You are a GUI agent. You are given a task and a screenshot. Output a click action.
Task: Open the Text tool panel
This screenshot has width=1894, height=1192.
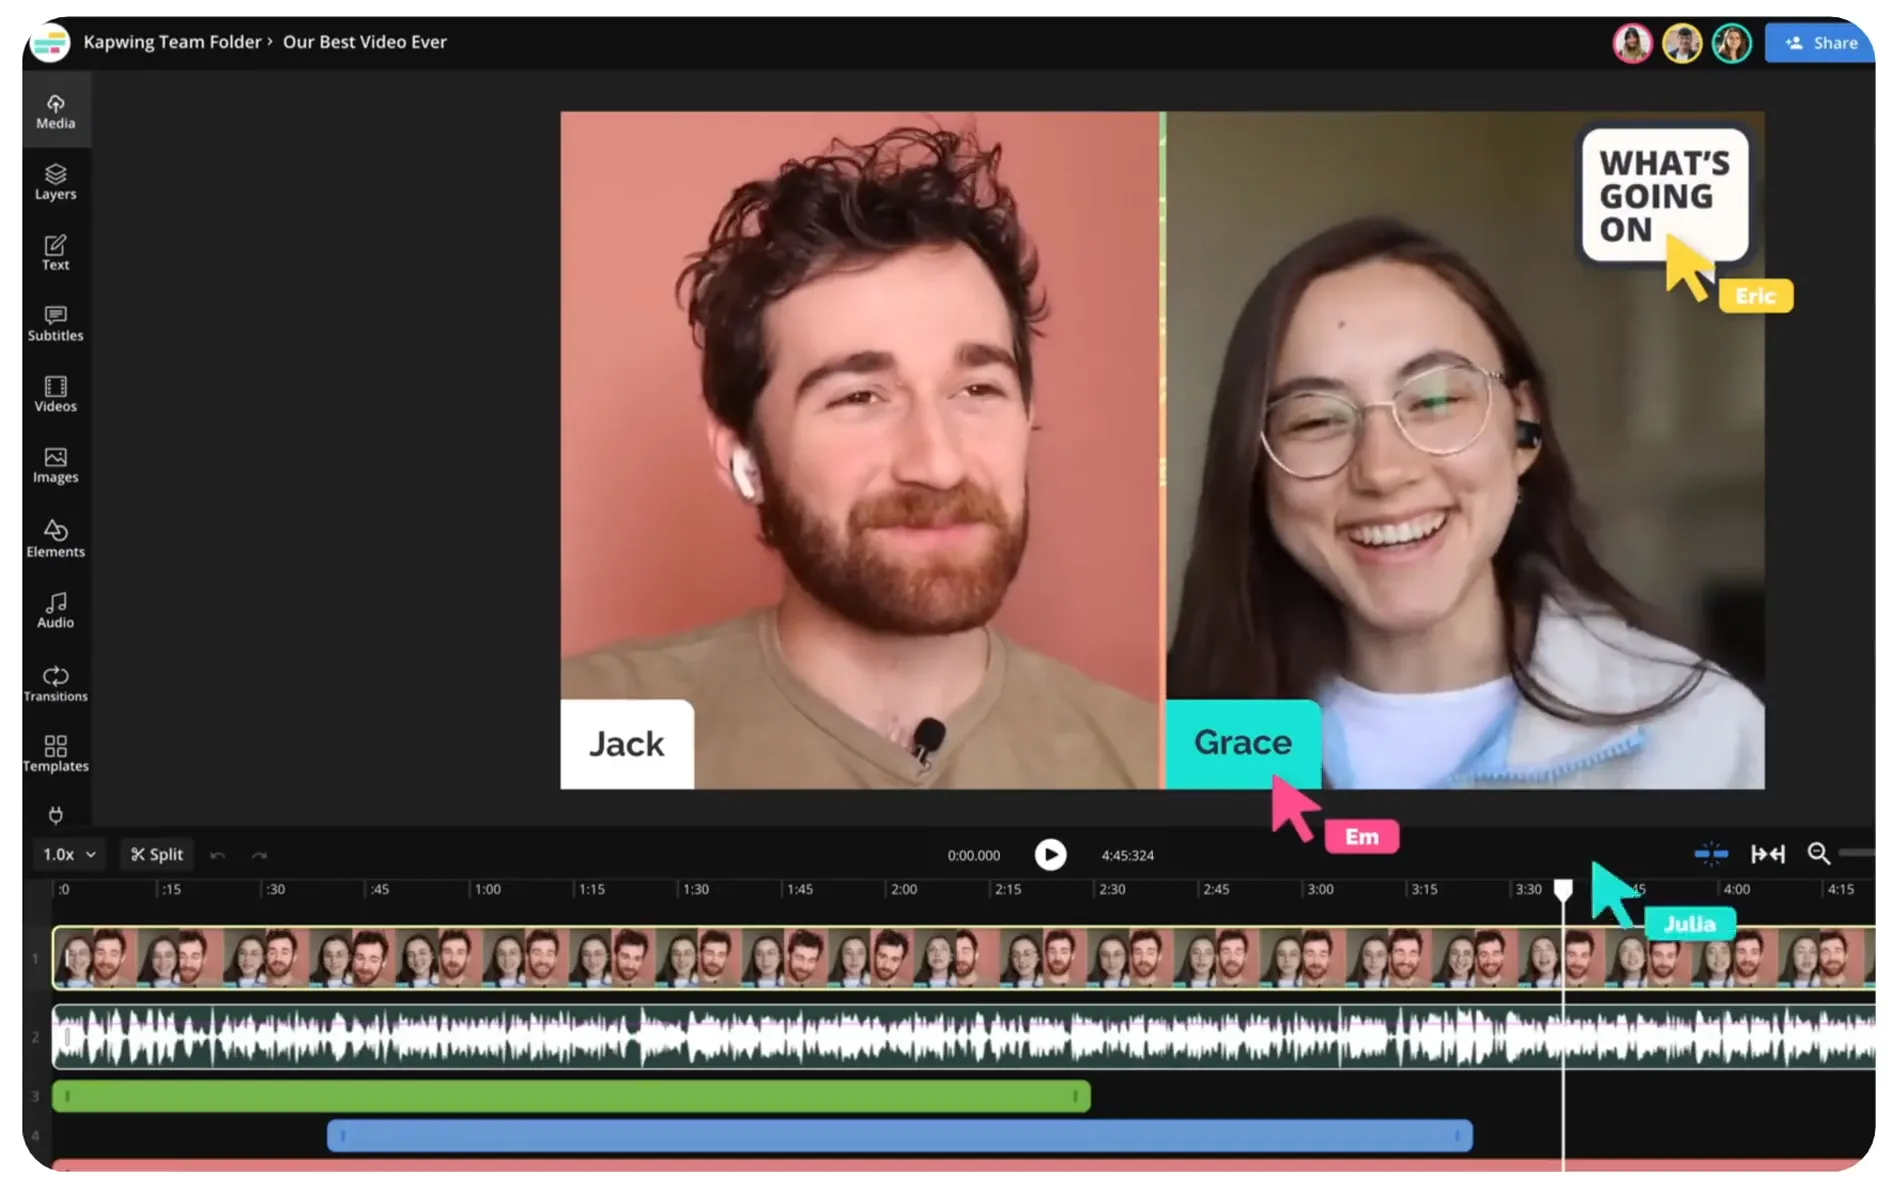[55, 252]
